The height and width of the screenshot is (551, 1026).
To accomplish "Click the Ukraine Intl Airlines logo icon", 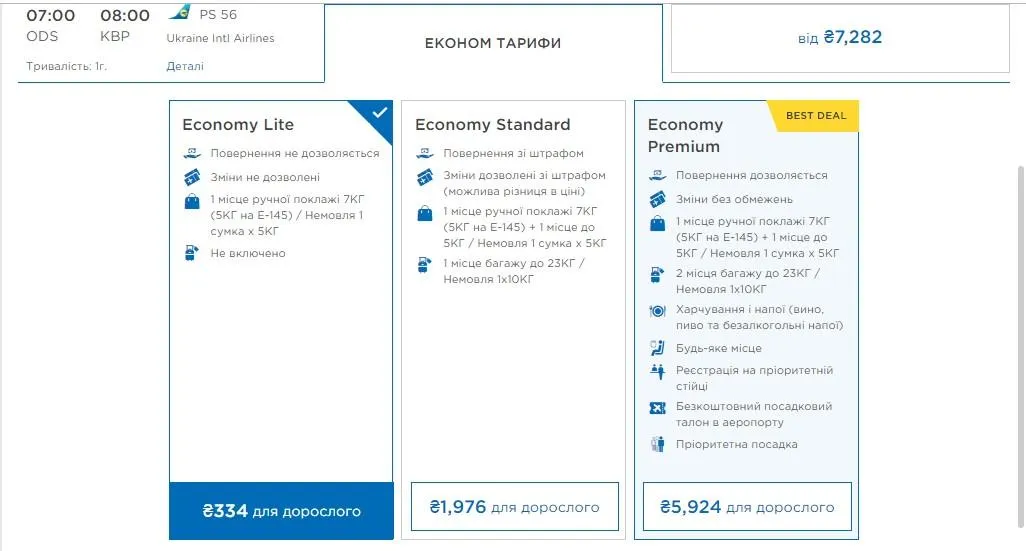I will pyautogui.click(x=180, y=13).
